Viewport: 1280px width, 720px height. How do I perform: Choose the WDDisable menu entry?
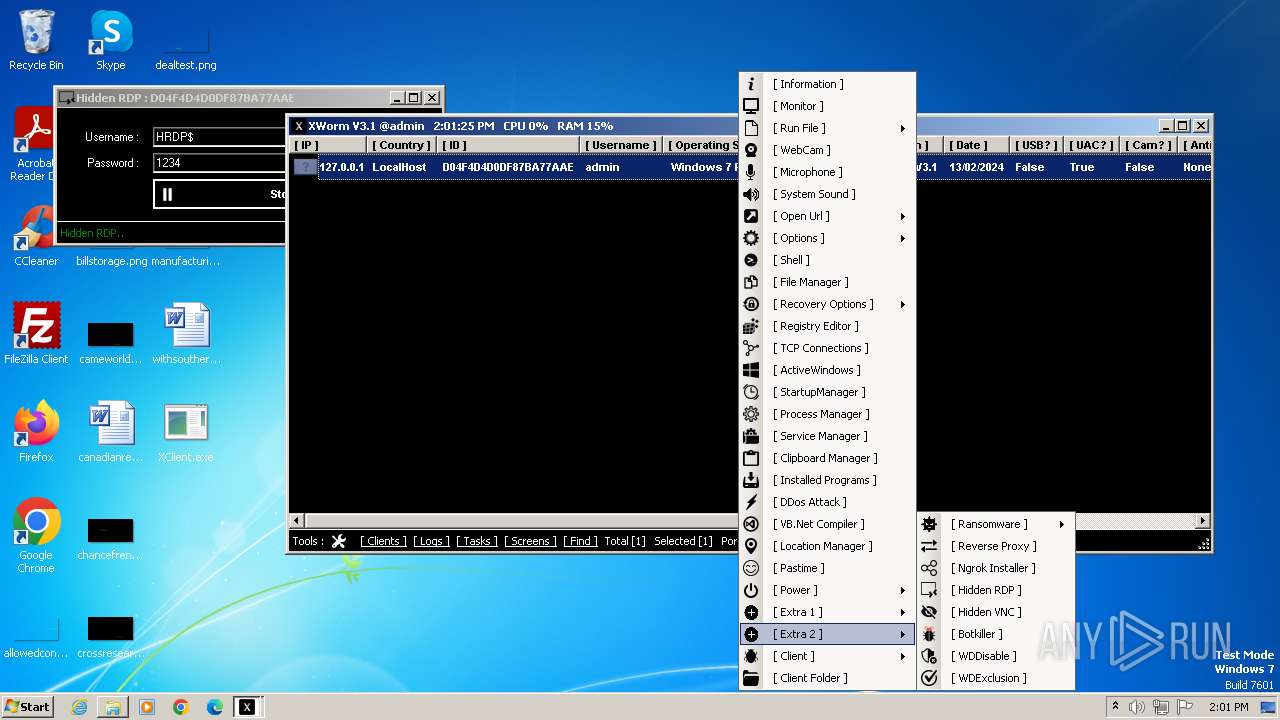coord(995,656)
